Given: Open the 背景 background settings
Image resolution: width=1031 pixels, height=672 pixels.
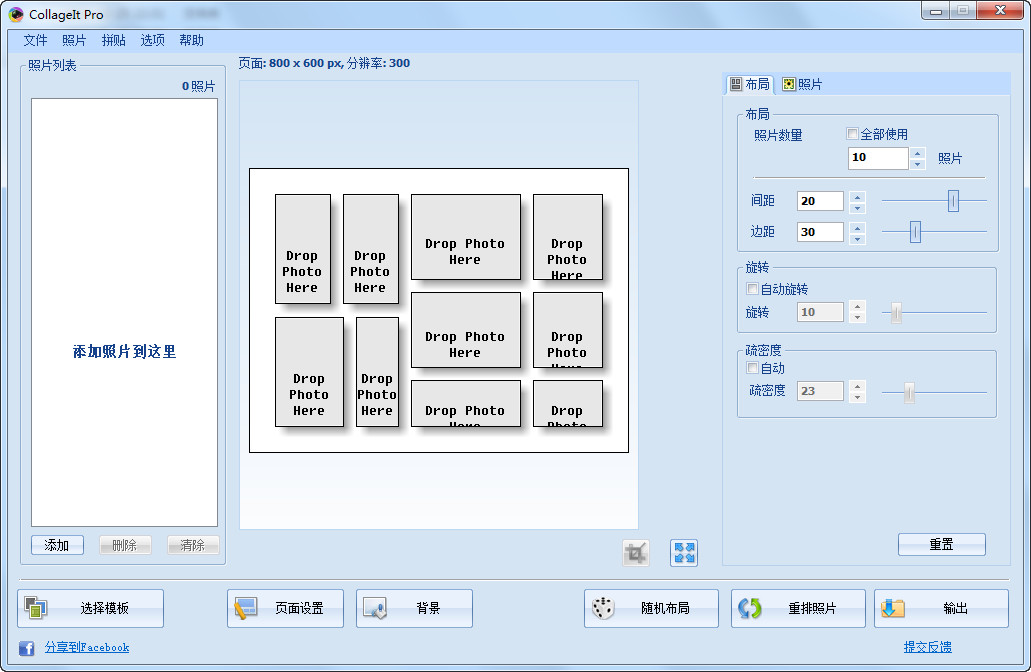Looking at the screenshot, I should [x=414, y=608].
